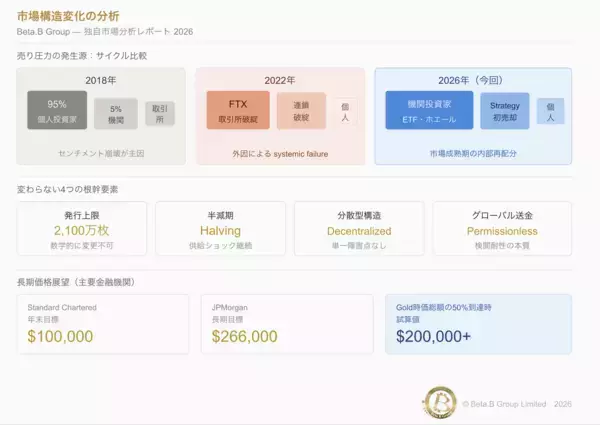Click the '© Beta.B Group Limited 2026' footer text

pos(517,404)
